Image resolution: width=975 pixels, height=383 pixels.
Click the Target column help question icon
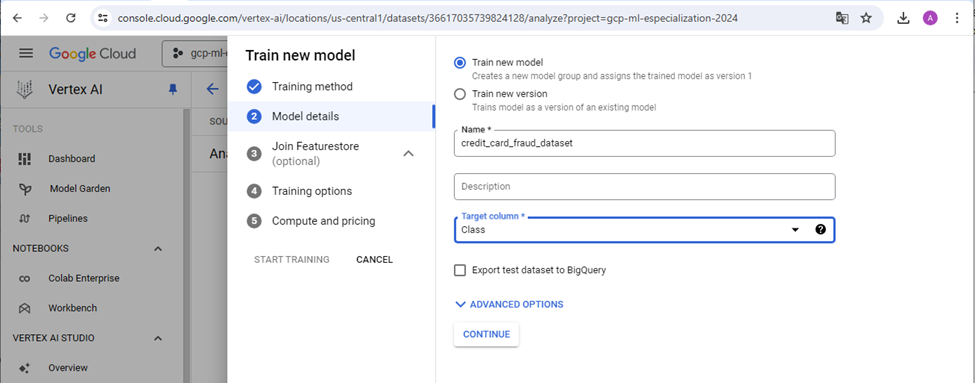point(820,229)
